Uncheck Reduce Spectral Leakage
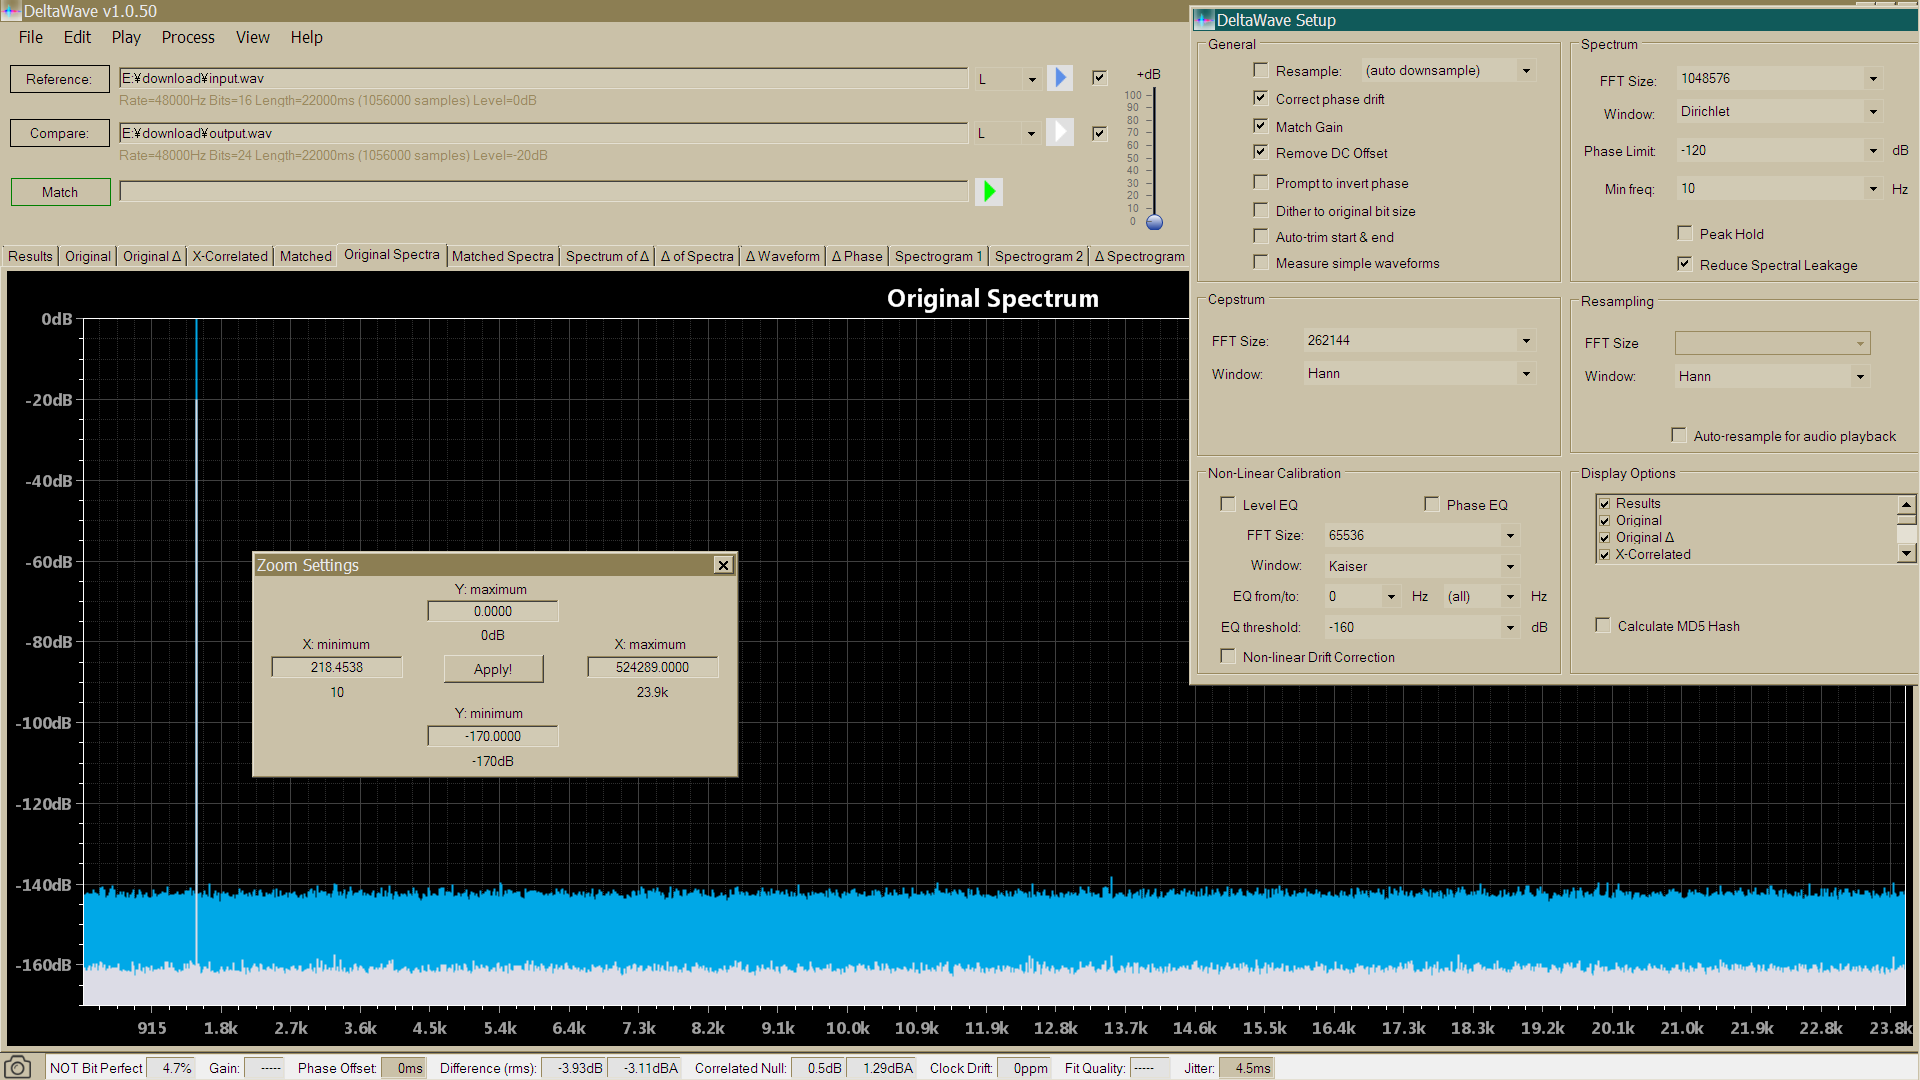This screenshot has width=1920, height=1080. click(x=1684, y=264)
